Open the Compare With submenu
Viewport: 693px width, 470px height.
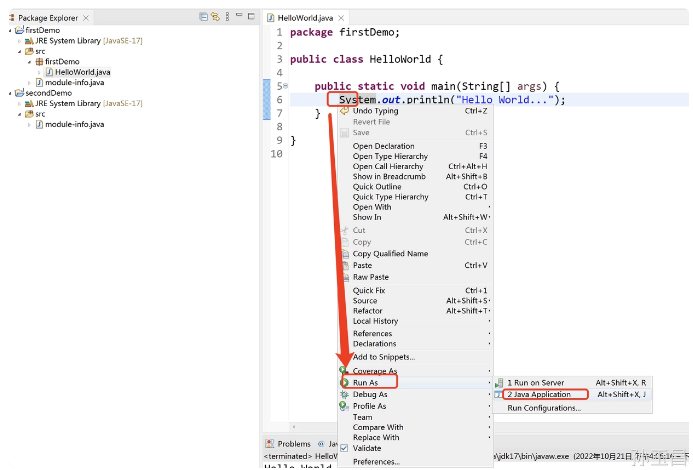(415, 427)
